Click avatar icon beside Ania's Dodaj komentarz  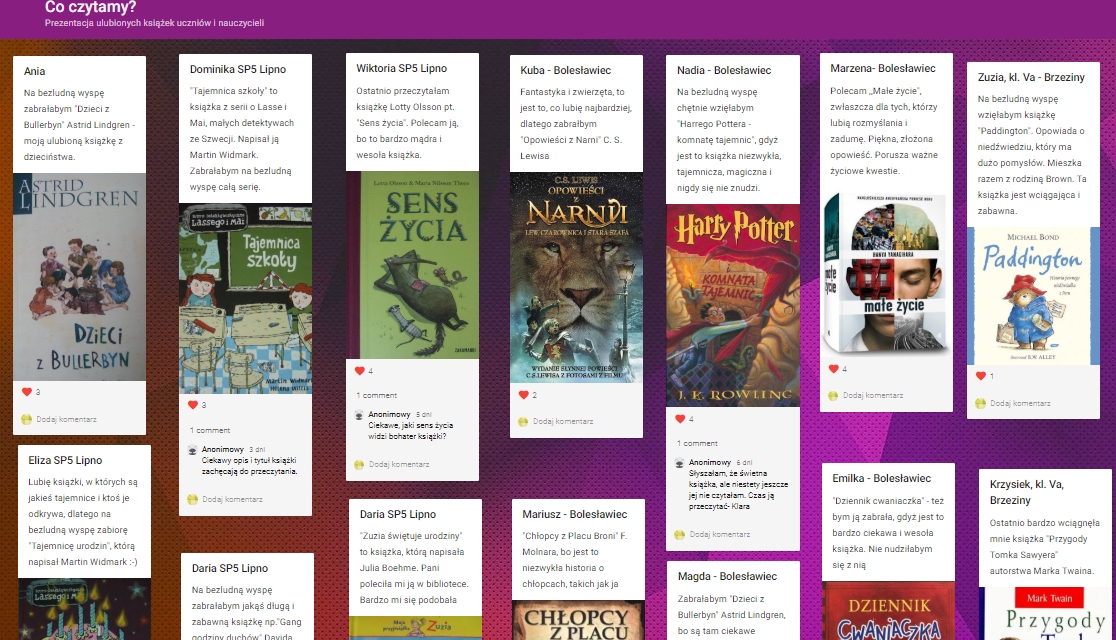pyautogui.click(x=26, y=419)
